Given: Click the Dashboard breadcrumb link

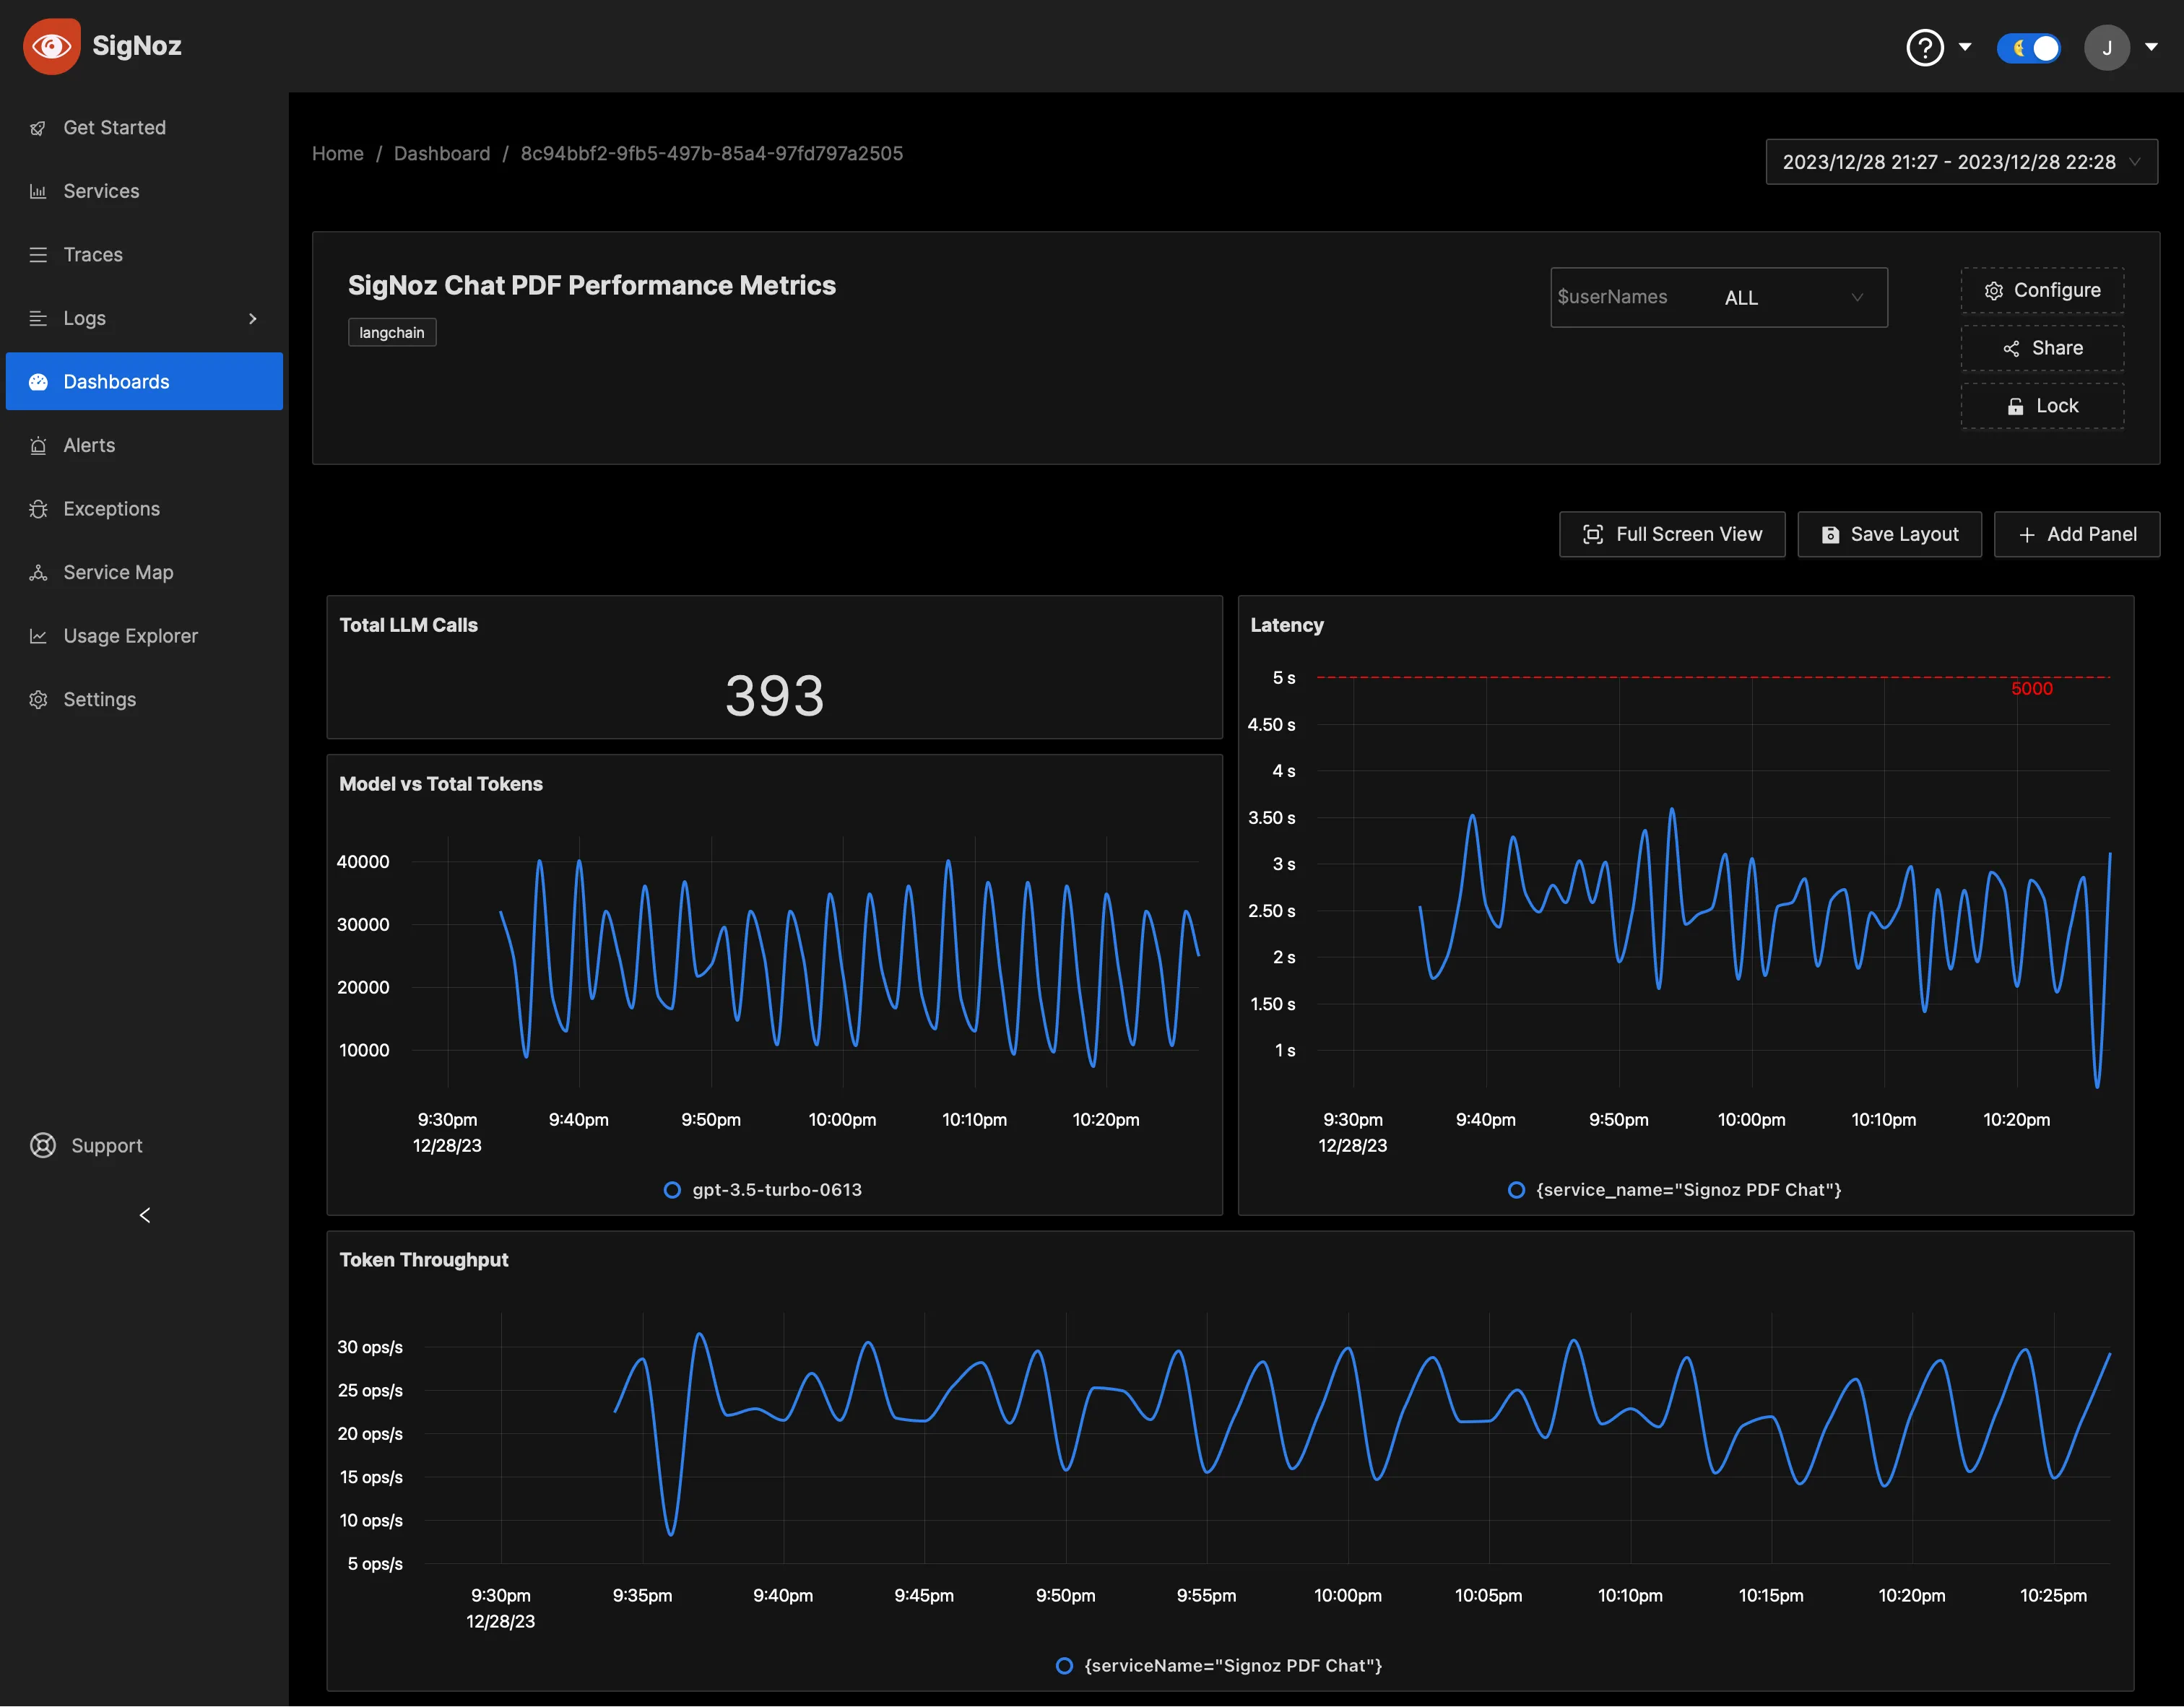Looking at the screenshot, I should point(442,154).
